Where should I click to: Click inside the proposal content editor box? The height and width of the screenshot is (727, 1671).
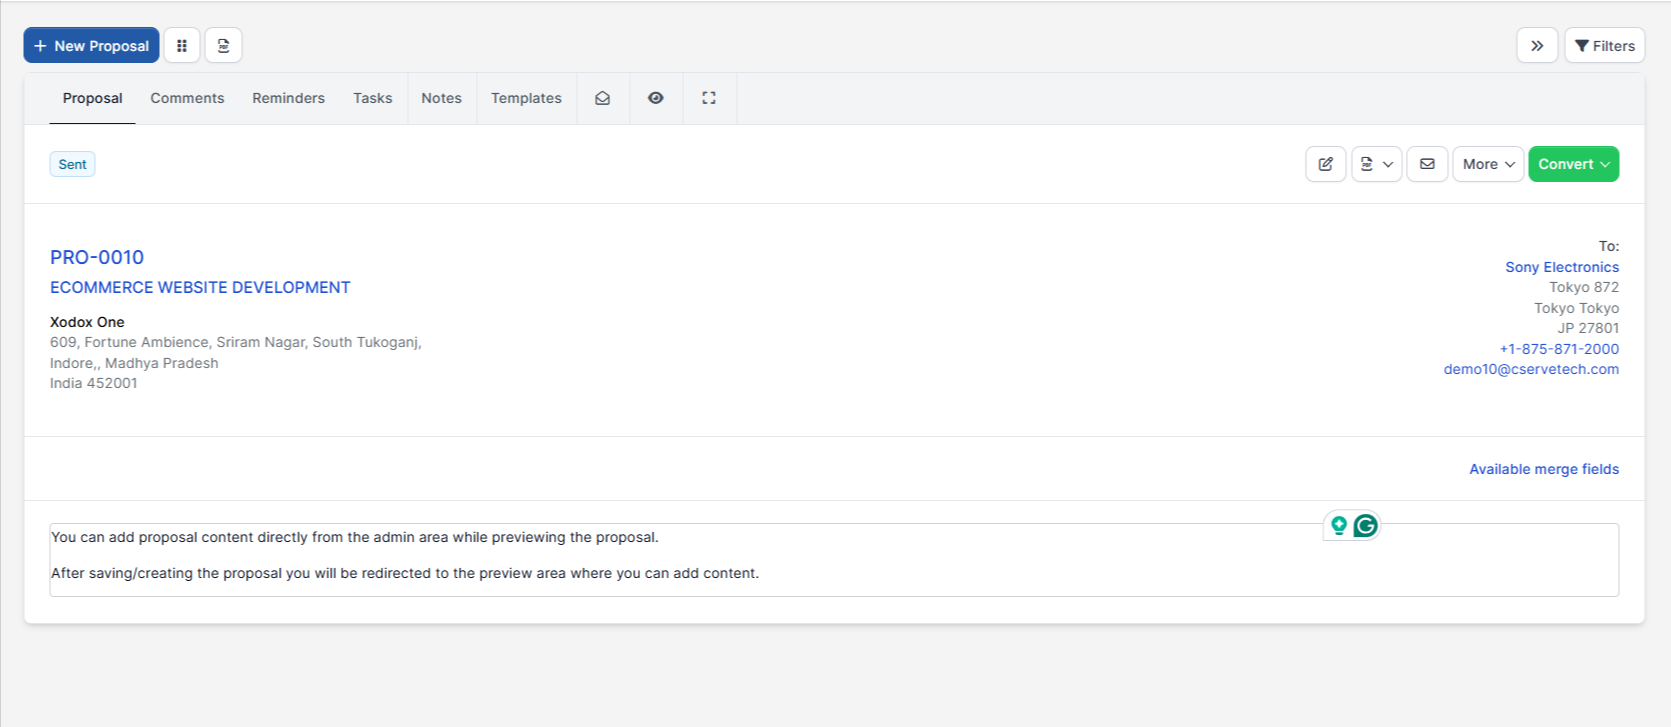click(x=834, y=560)
